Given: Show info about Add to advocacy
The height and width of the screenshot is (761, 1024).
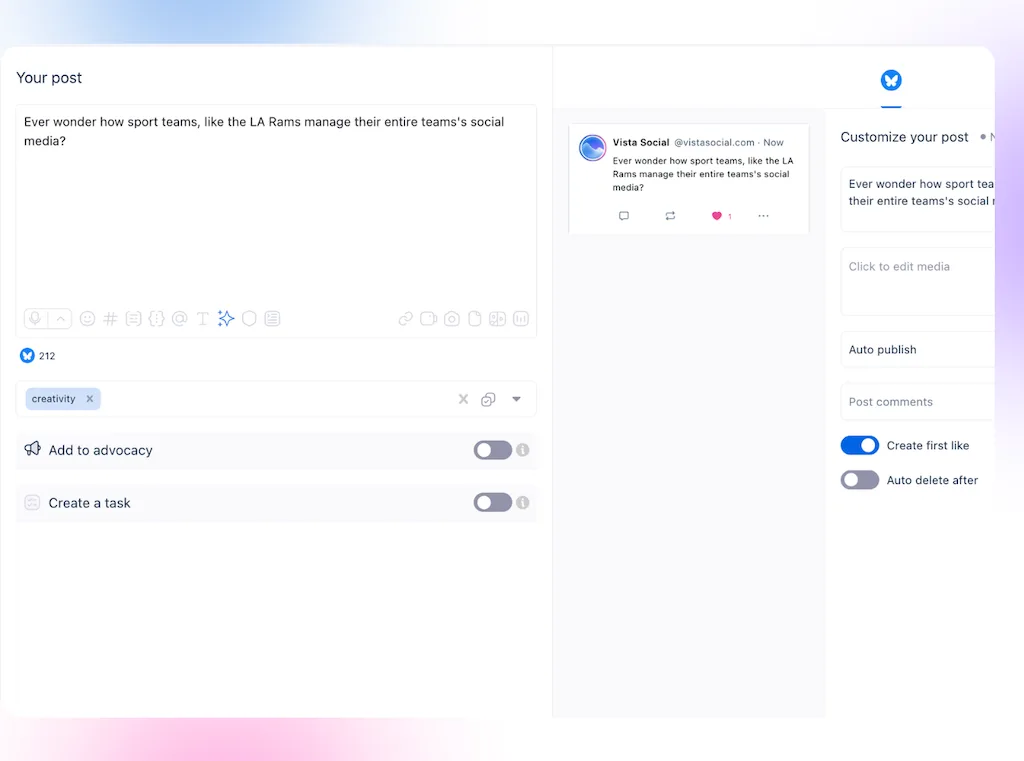Looking at the screenshot, I should tap(522, 450).
